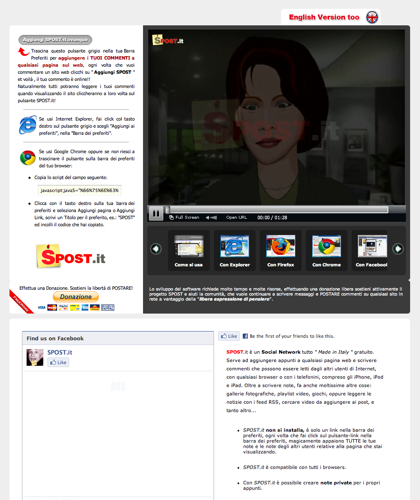Click the Internet Explorer logo icon
The image size is (420, 500).
coord(28,125)
